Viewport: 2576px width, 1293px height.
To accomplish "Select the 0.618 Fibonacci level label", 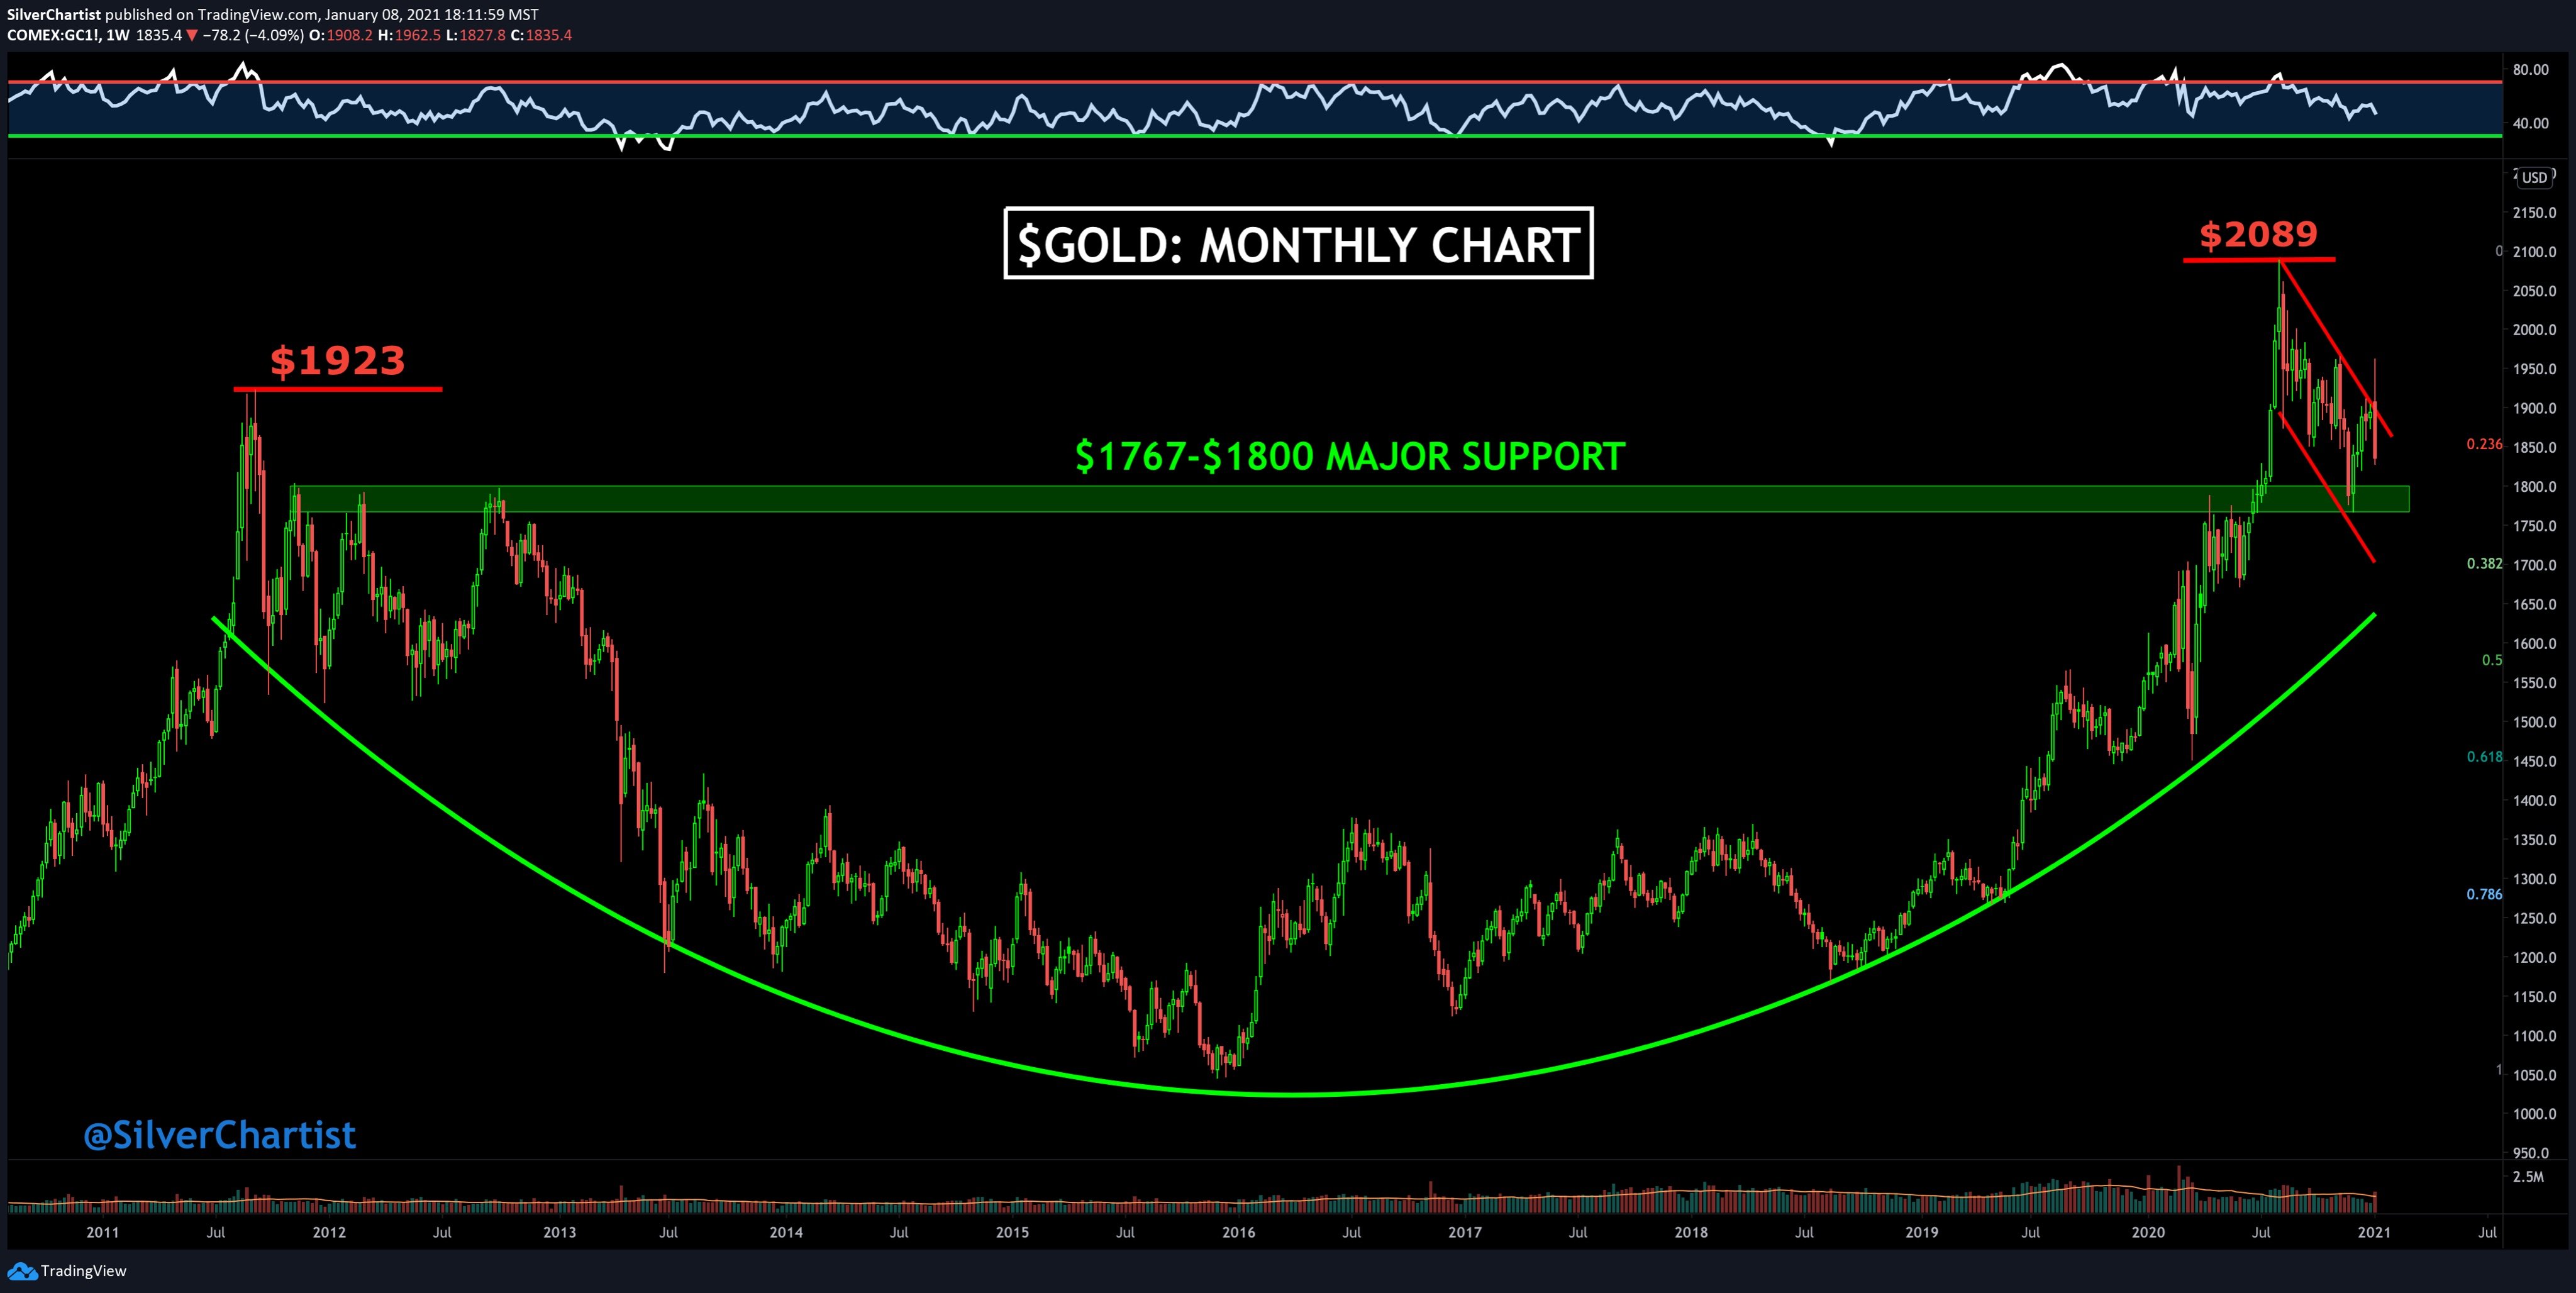I will click(2484, 757).
